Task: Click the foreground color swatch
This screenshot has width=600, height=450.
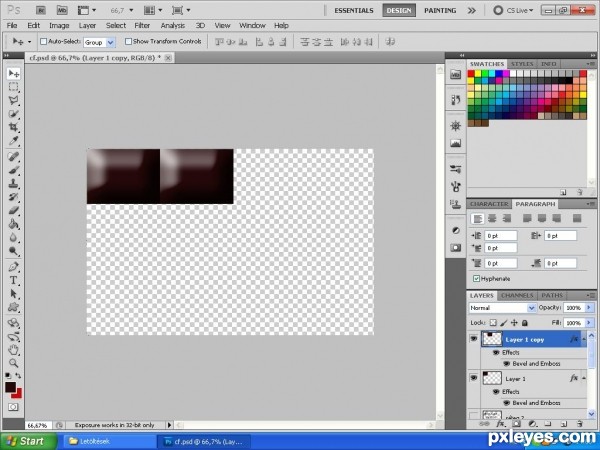Action: pos(10,387)
